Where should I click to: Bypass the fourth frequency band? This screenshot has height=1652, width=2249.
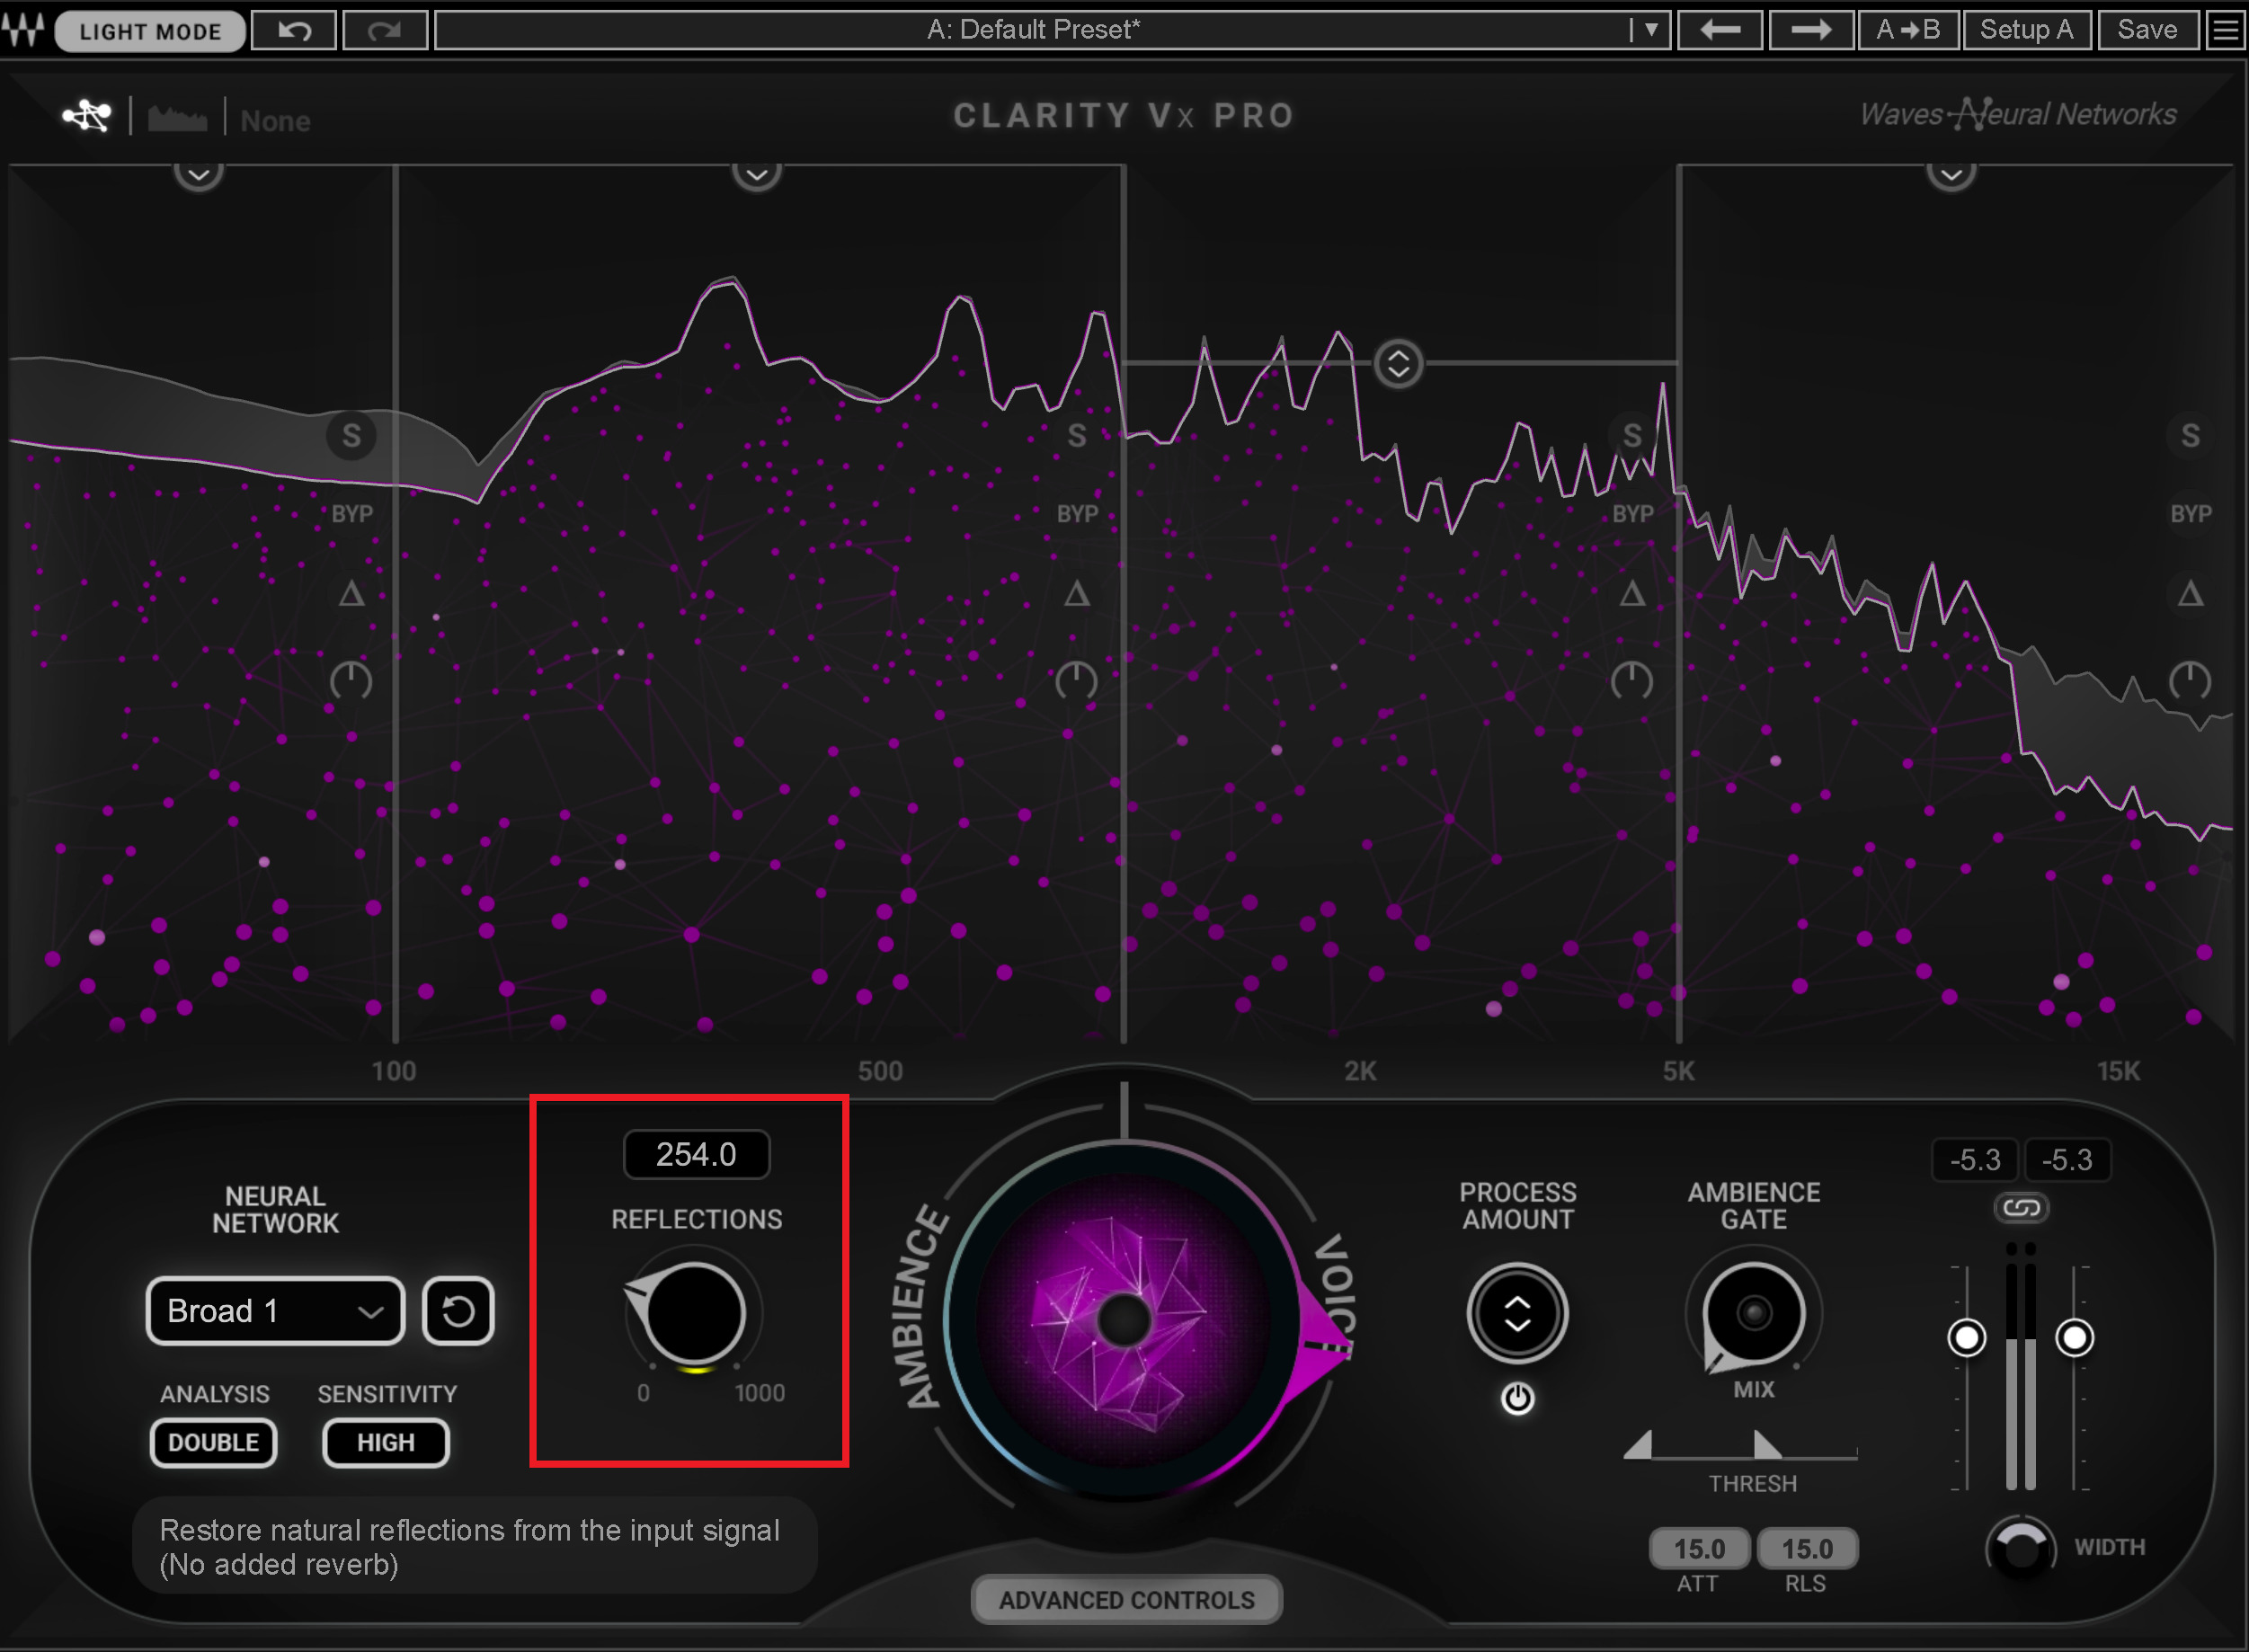[x=2190, y=514]
